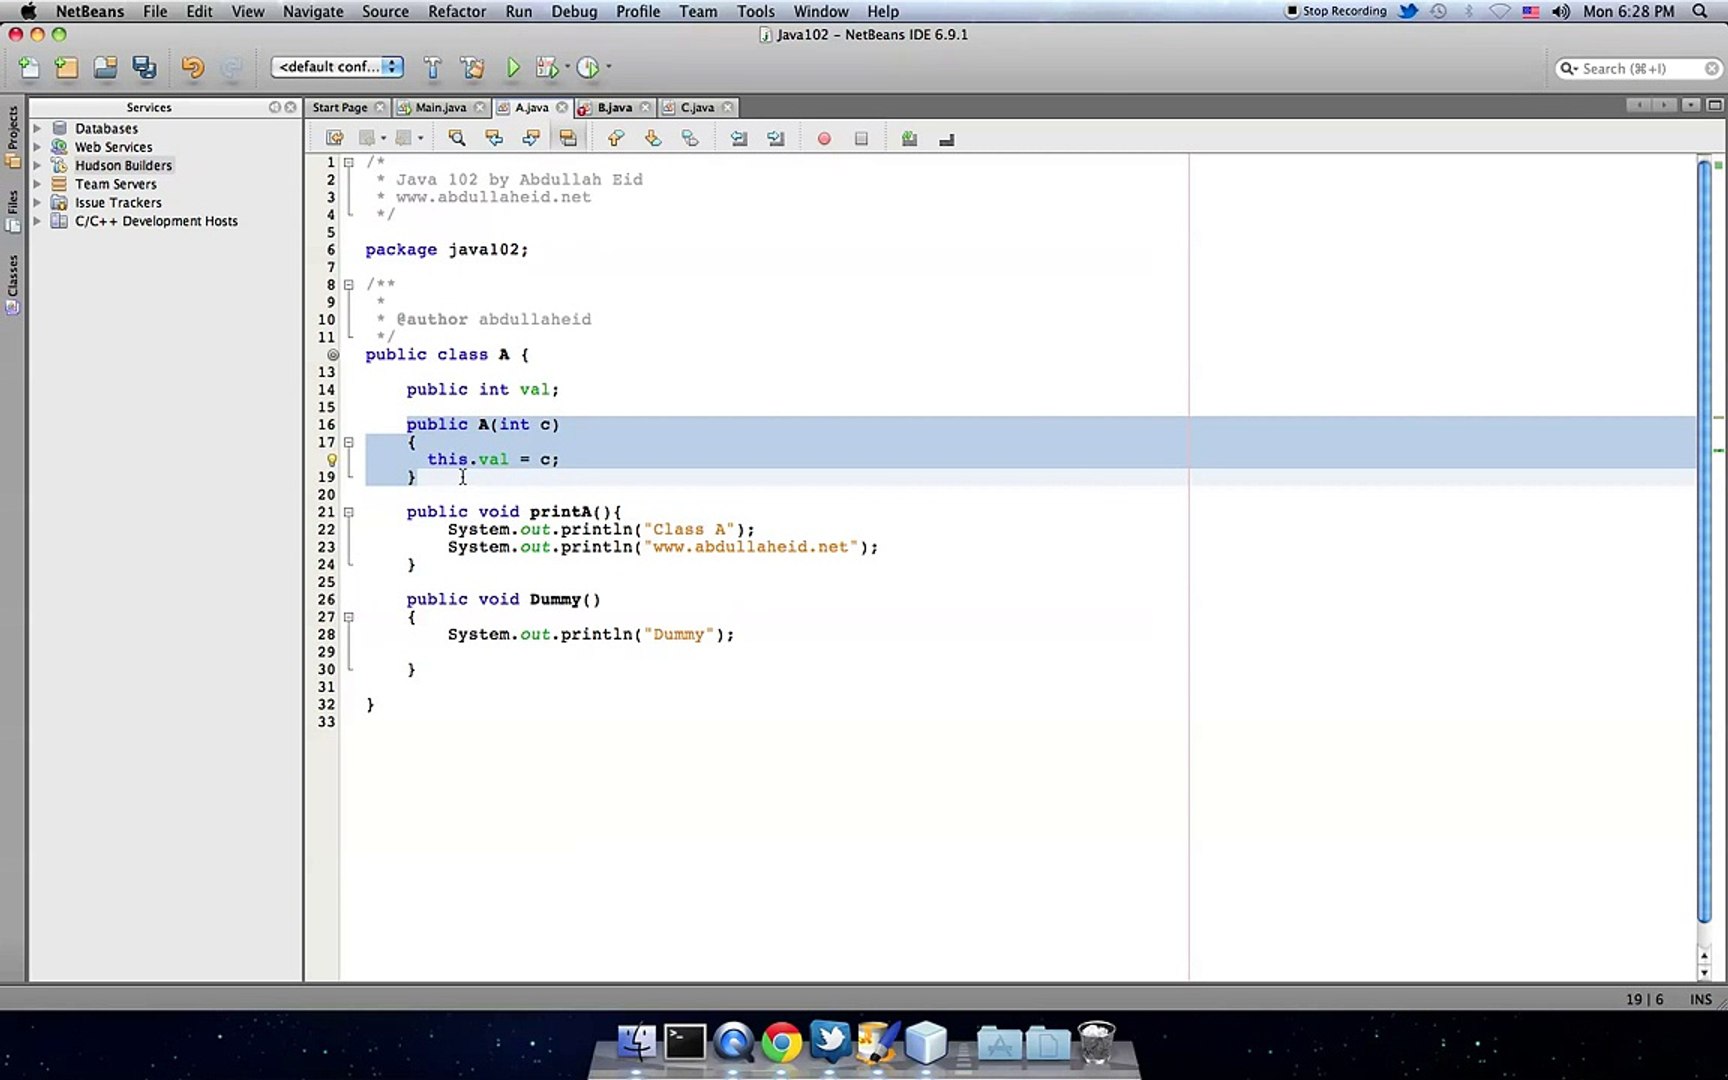Screen dimensions: 1728x1080
Task: Click Stop Recording in the menu bar
Action: 1337,11
